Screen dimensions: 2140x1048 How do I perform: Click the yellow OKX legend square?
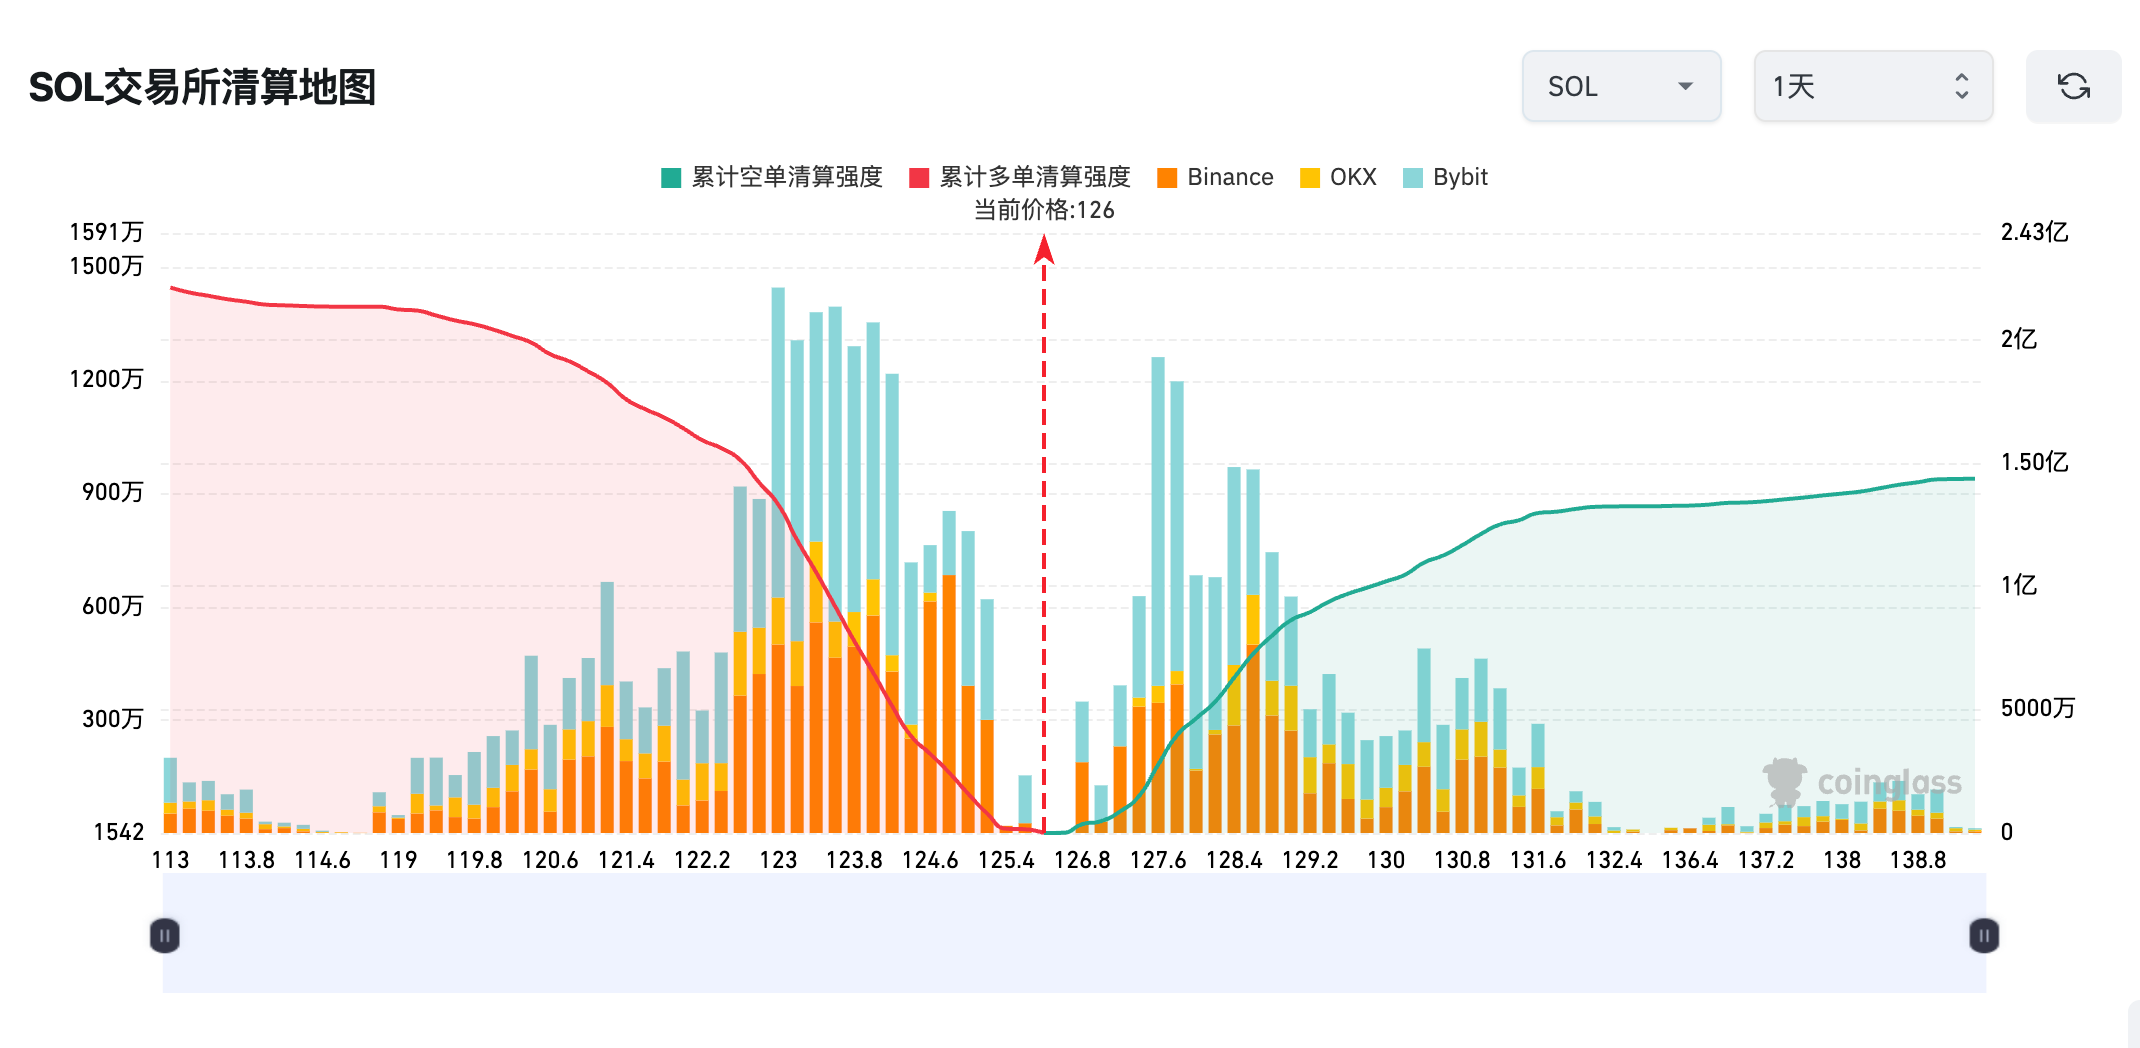tap(1308, 176)
